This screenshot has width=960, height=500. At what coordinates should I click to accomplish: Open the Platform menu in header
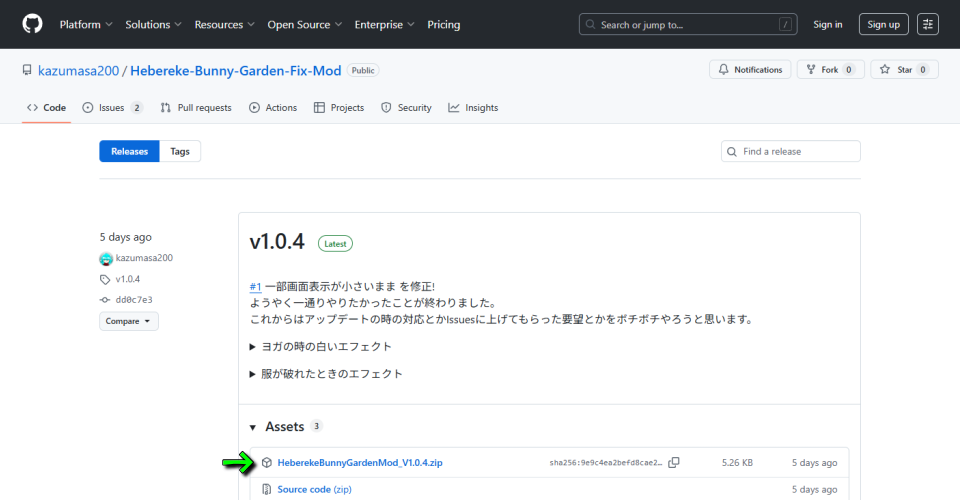click(85, 24)
